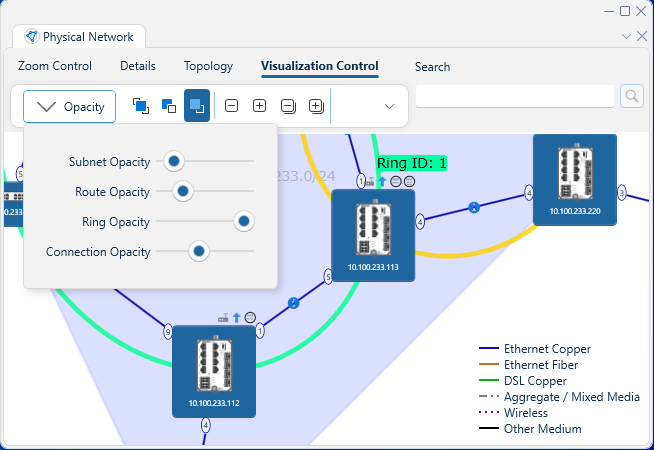Click router icon above device 10.100.233.113
This screenshot has height=450, width=654.
(370, 182)
